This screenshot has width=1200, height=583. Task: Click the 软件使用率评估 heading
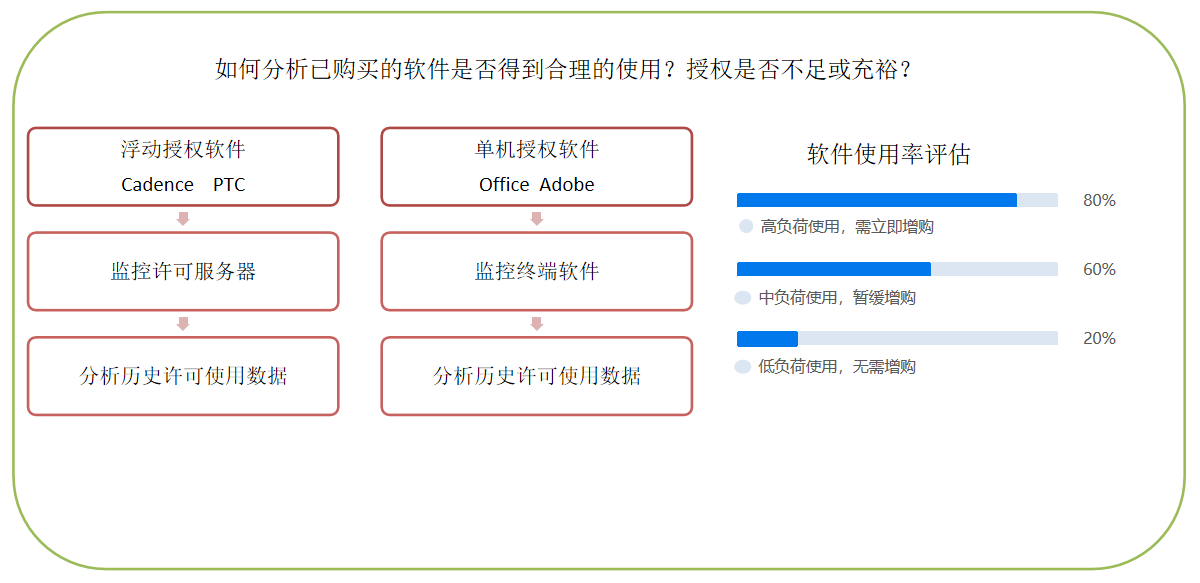[889, 155]
